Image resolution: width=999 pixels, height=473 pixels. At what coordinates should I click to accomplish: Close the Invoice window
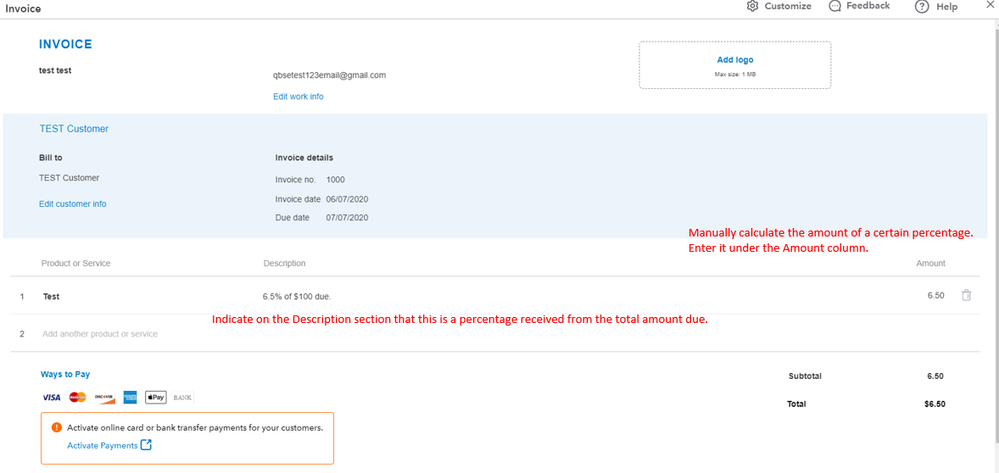click(989, 5)
